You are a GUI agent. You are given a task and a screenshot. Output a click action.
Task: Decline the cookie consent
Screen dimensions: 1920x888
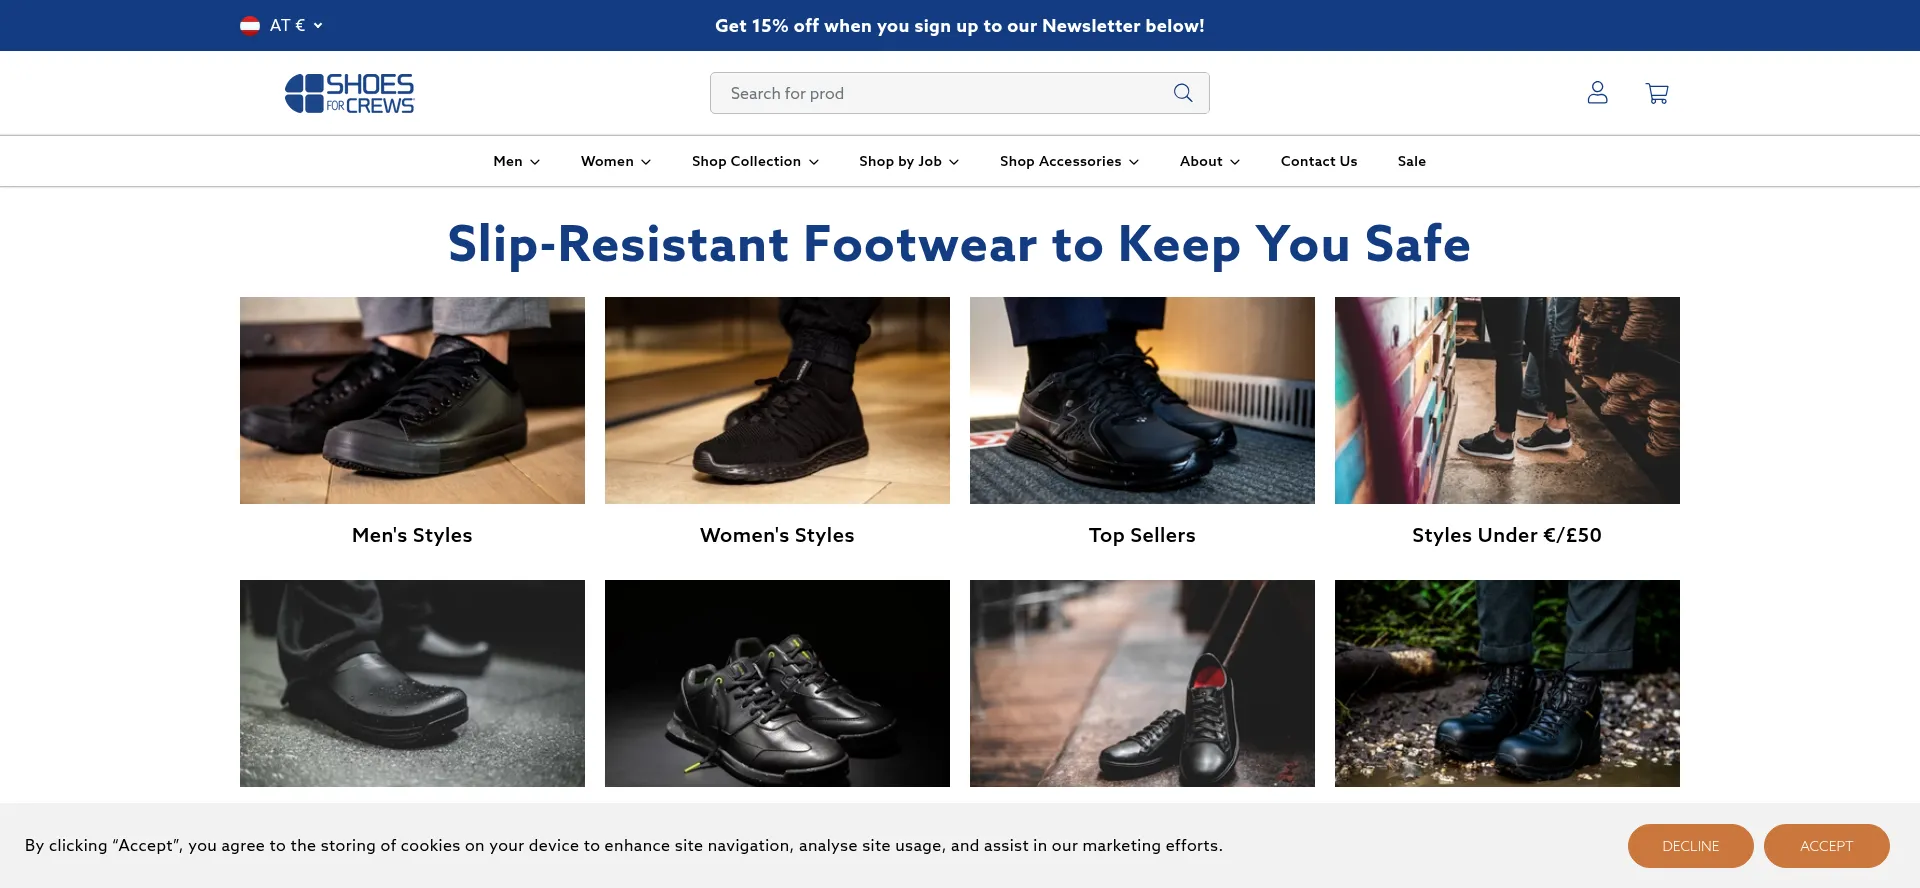pyautogui.click(x=1690, y=846)
